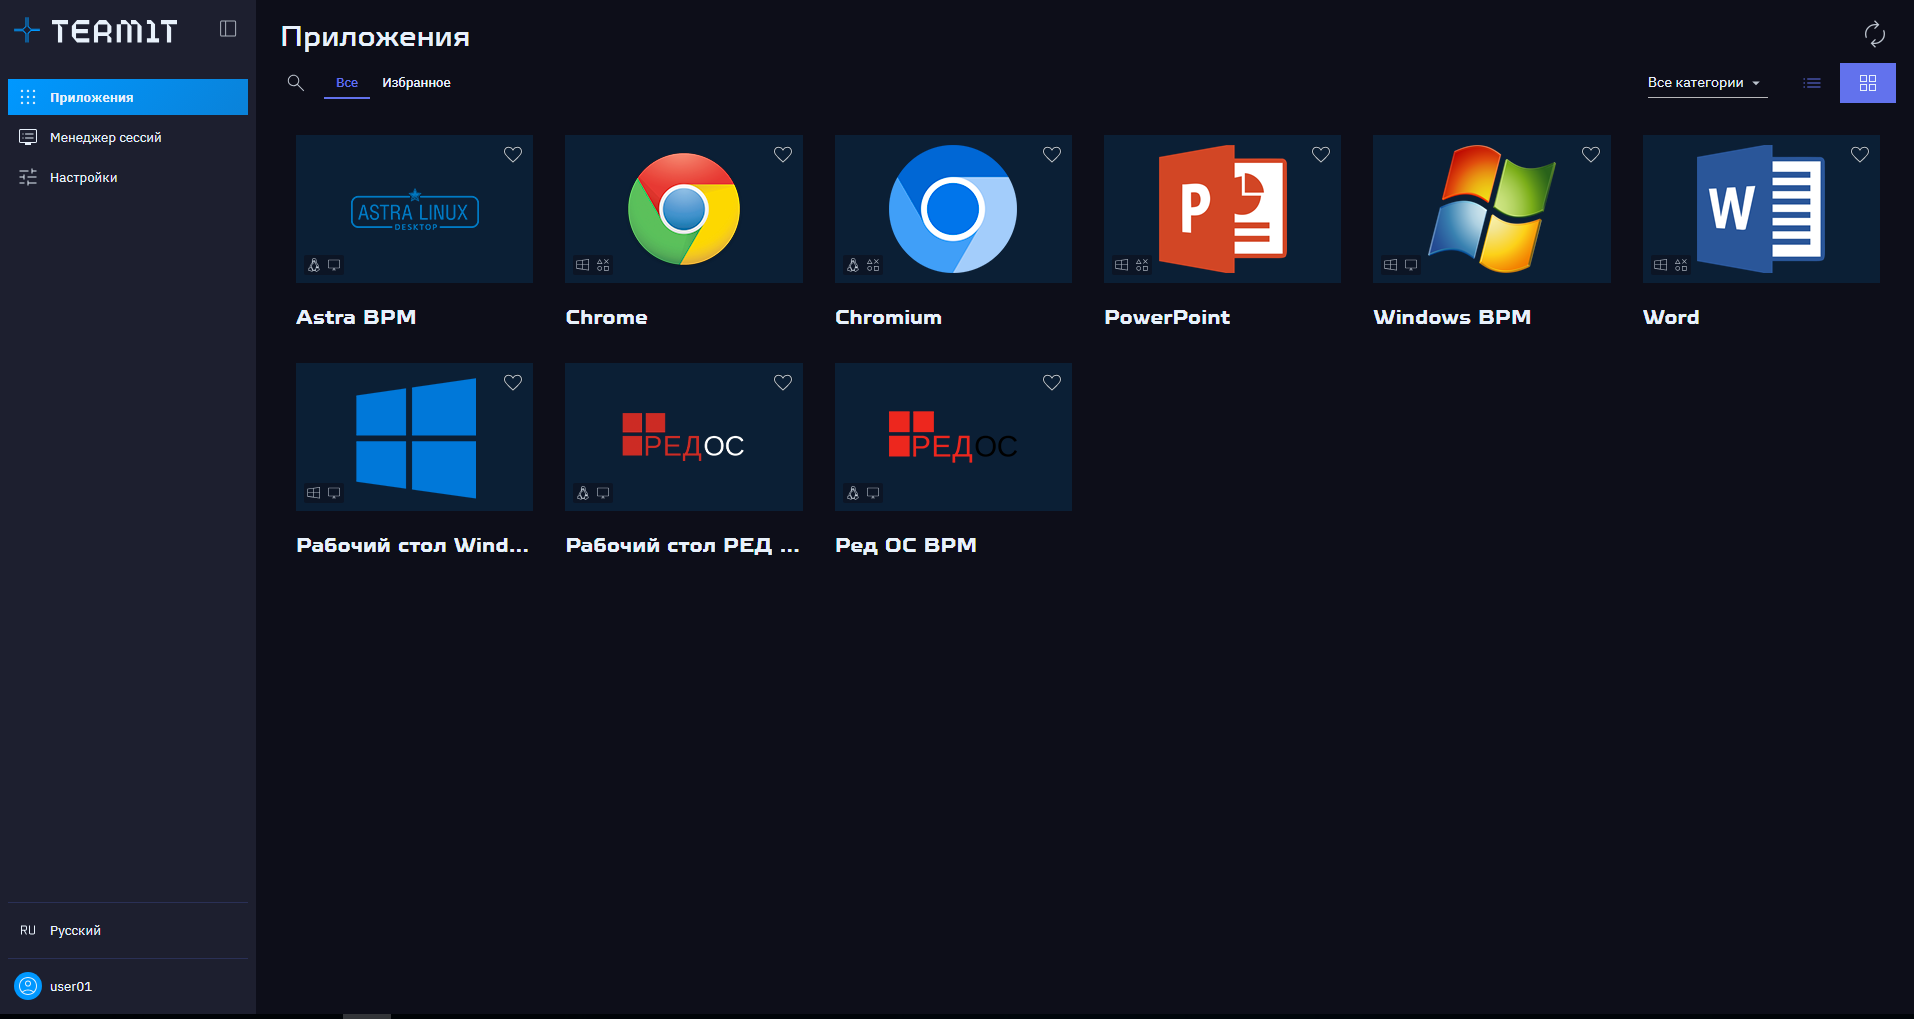This screenshot has height=1019, width=1914.
Task: Click the Word title text
Action: (x=1671, y=317)
